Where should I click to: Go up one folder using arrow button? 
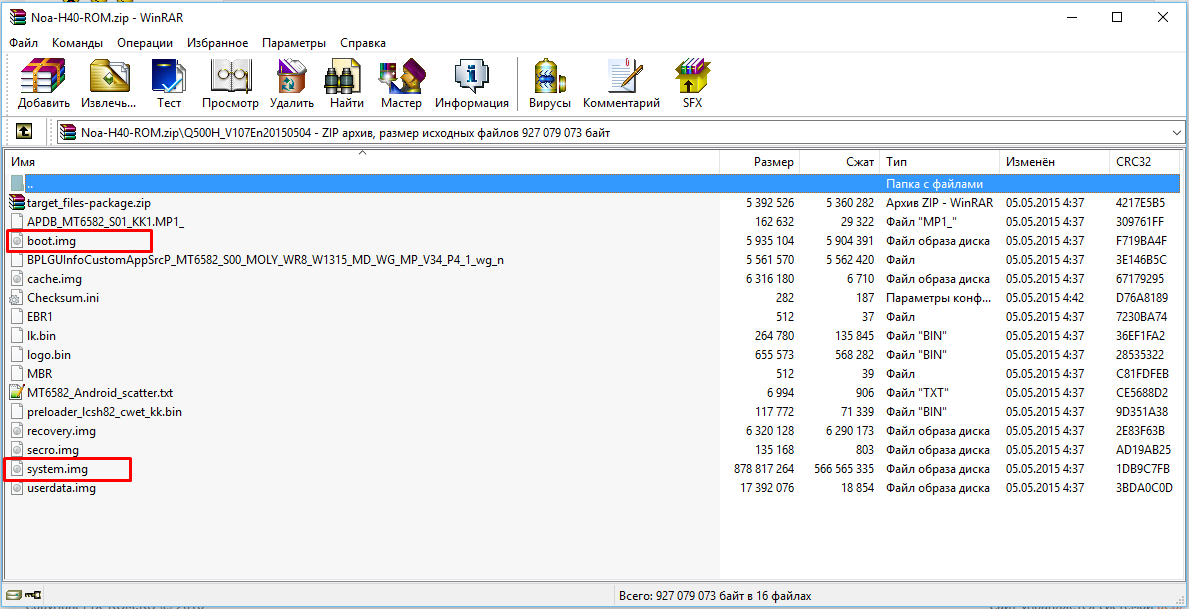[24, 132]
